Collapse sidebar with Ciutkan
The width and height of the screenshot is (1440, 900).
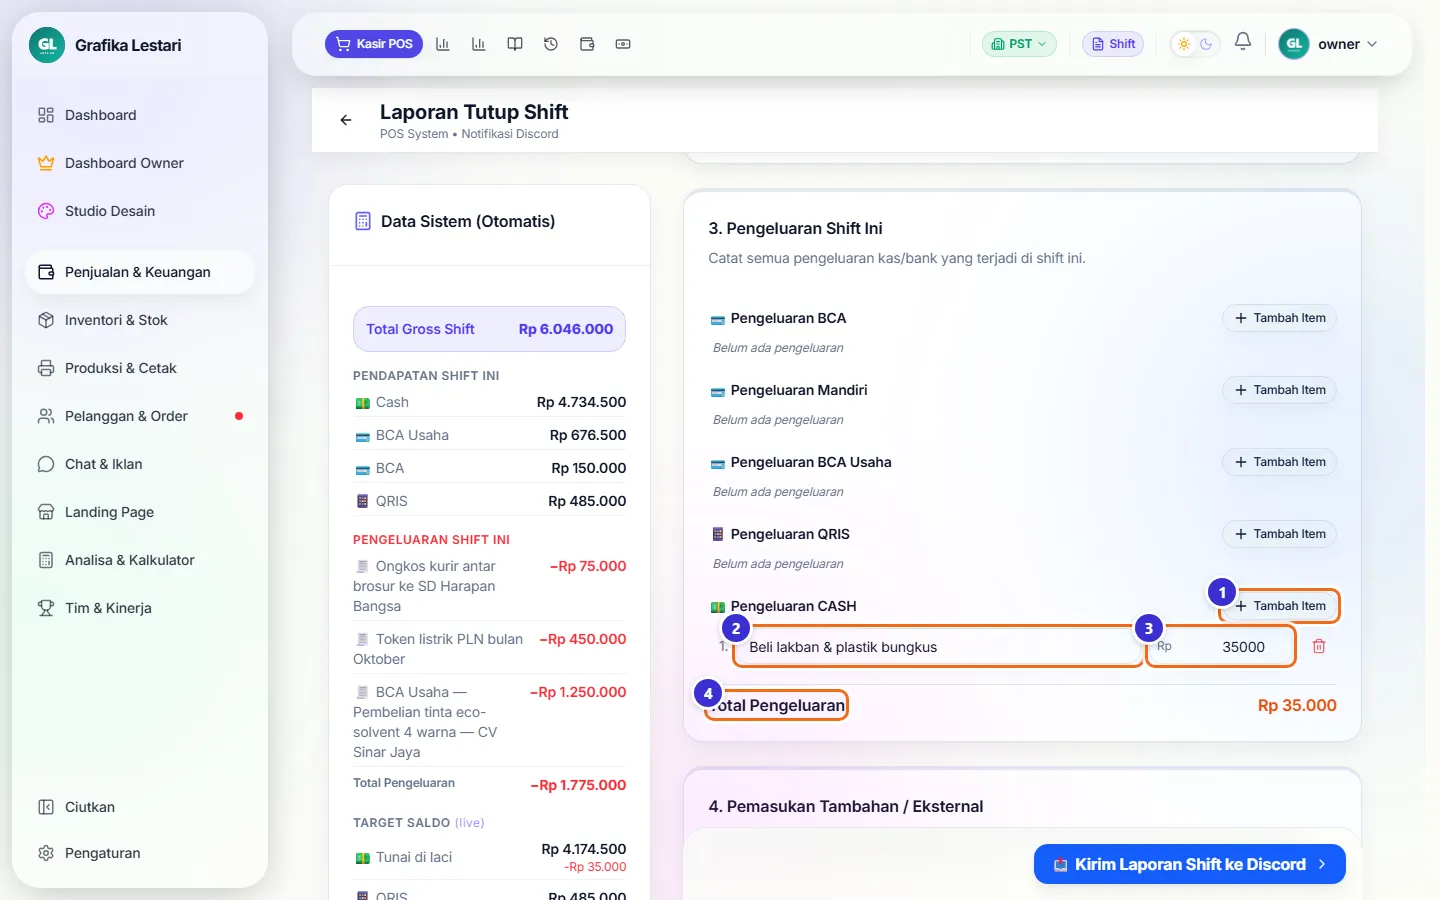pyautogui.click(x=140, y=807)
